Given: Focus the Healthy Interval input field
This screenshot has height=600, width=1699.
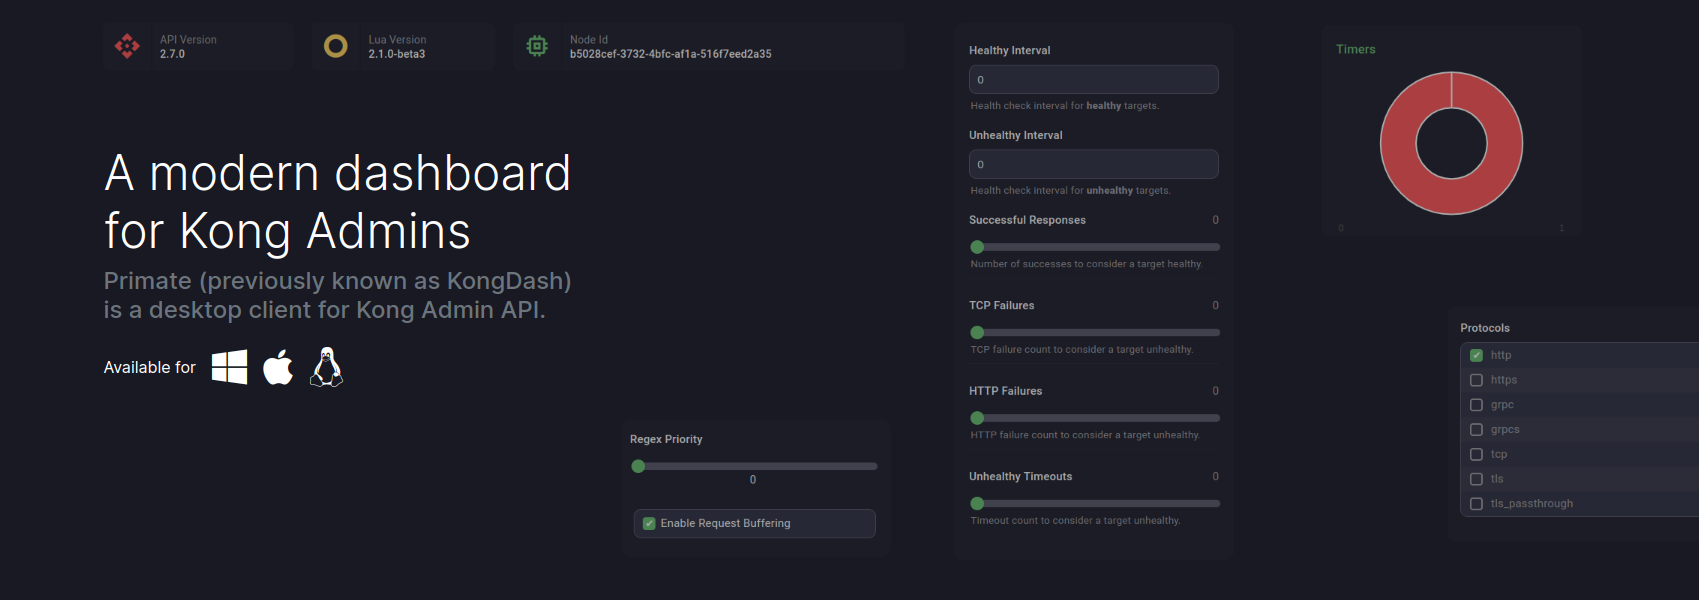Looking at the screenshot, I should click(x=1094, y=80).
